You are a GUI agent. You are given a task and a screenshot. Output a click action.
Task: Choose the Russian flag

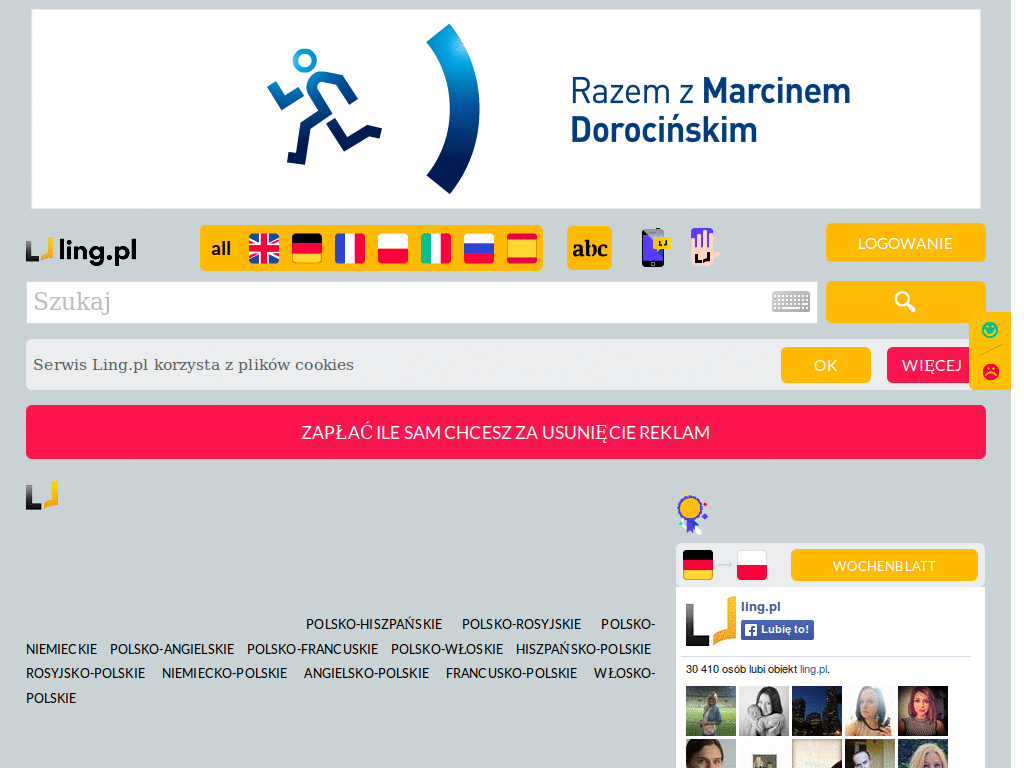479,249
